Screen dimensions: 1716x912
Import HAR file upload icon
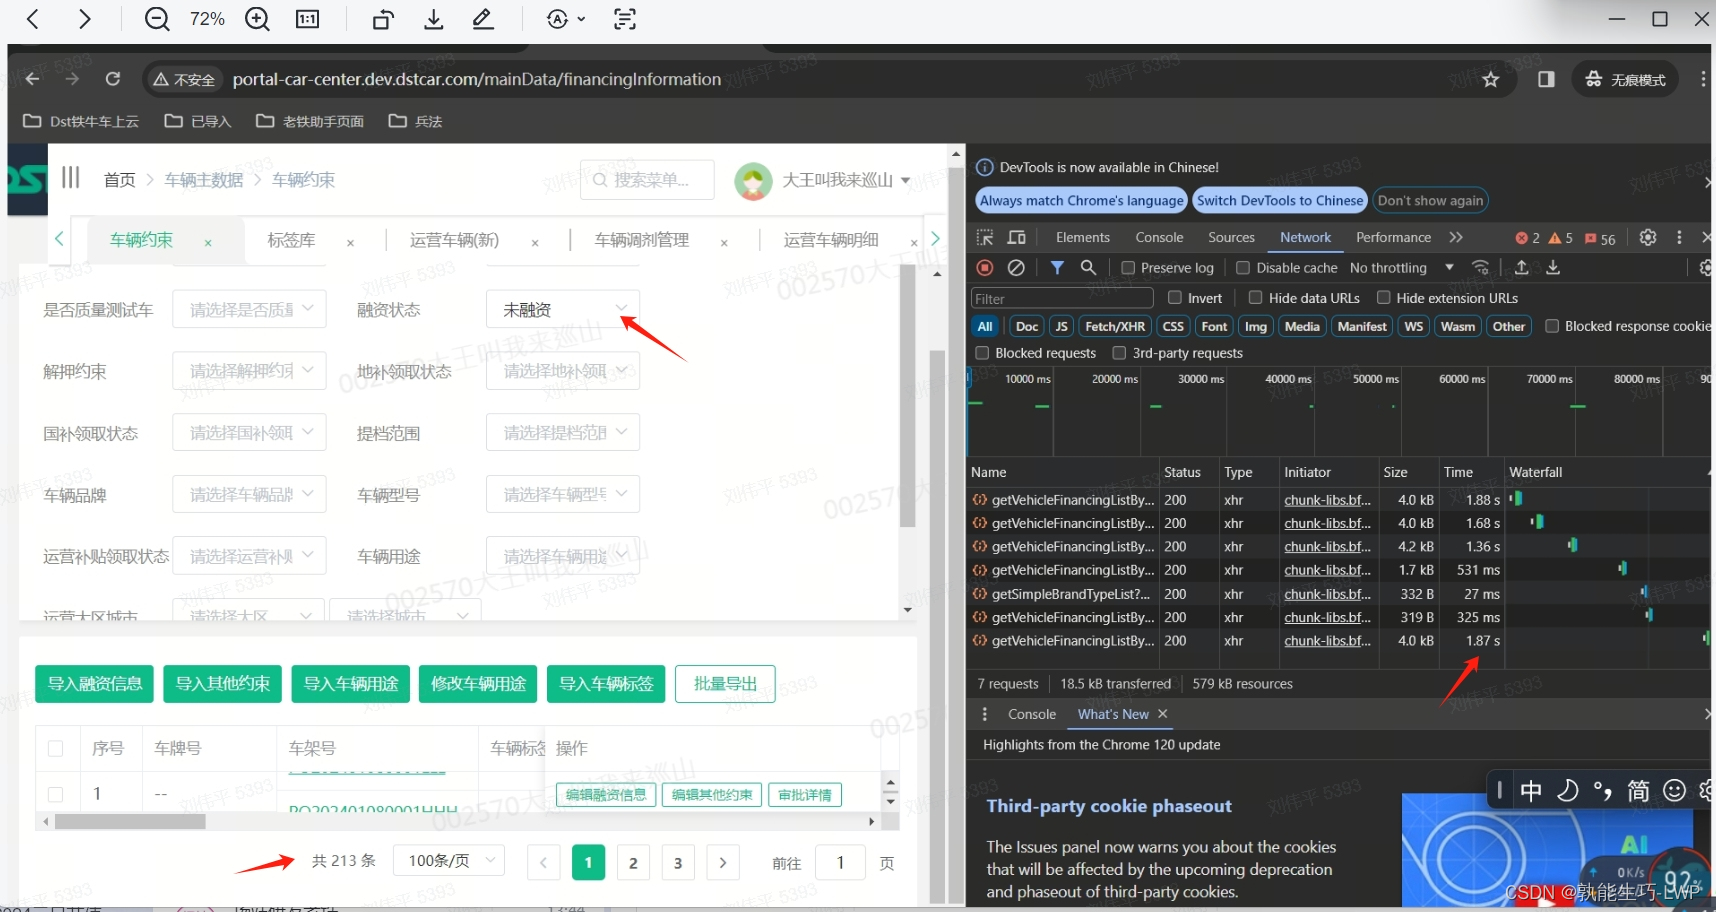point(1521,267)
